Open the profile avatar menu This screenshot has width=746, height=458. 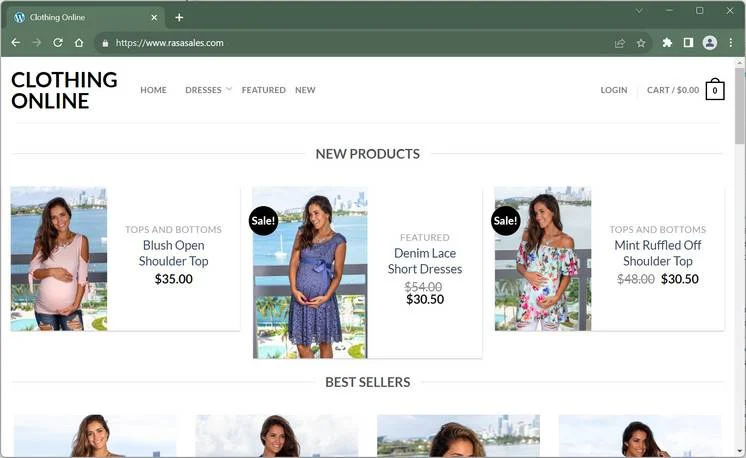[x=710, y=43]
